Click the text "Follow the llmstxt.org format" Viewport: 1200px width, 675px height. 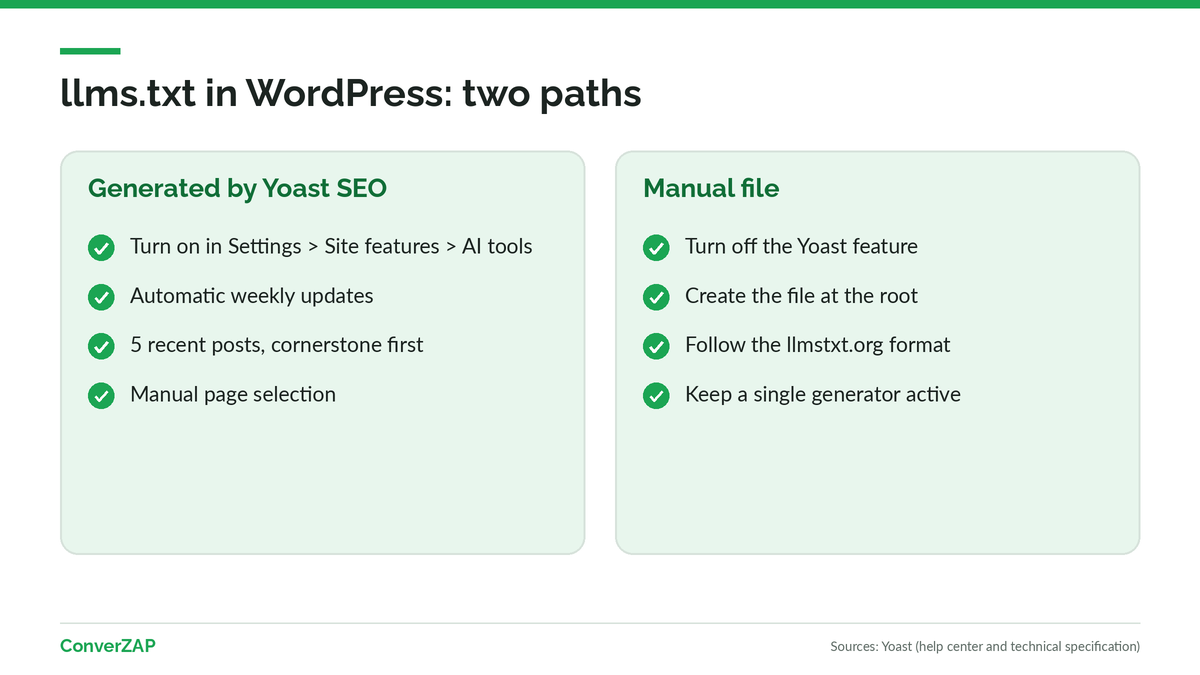[x=818, y=345]
